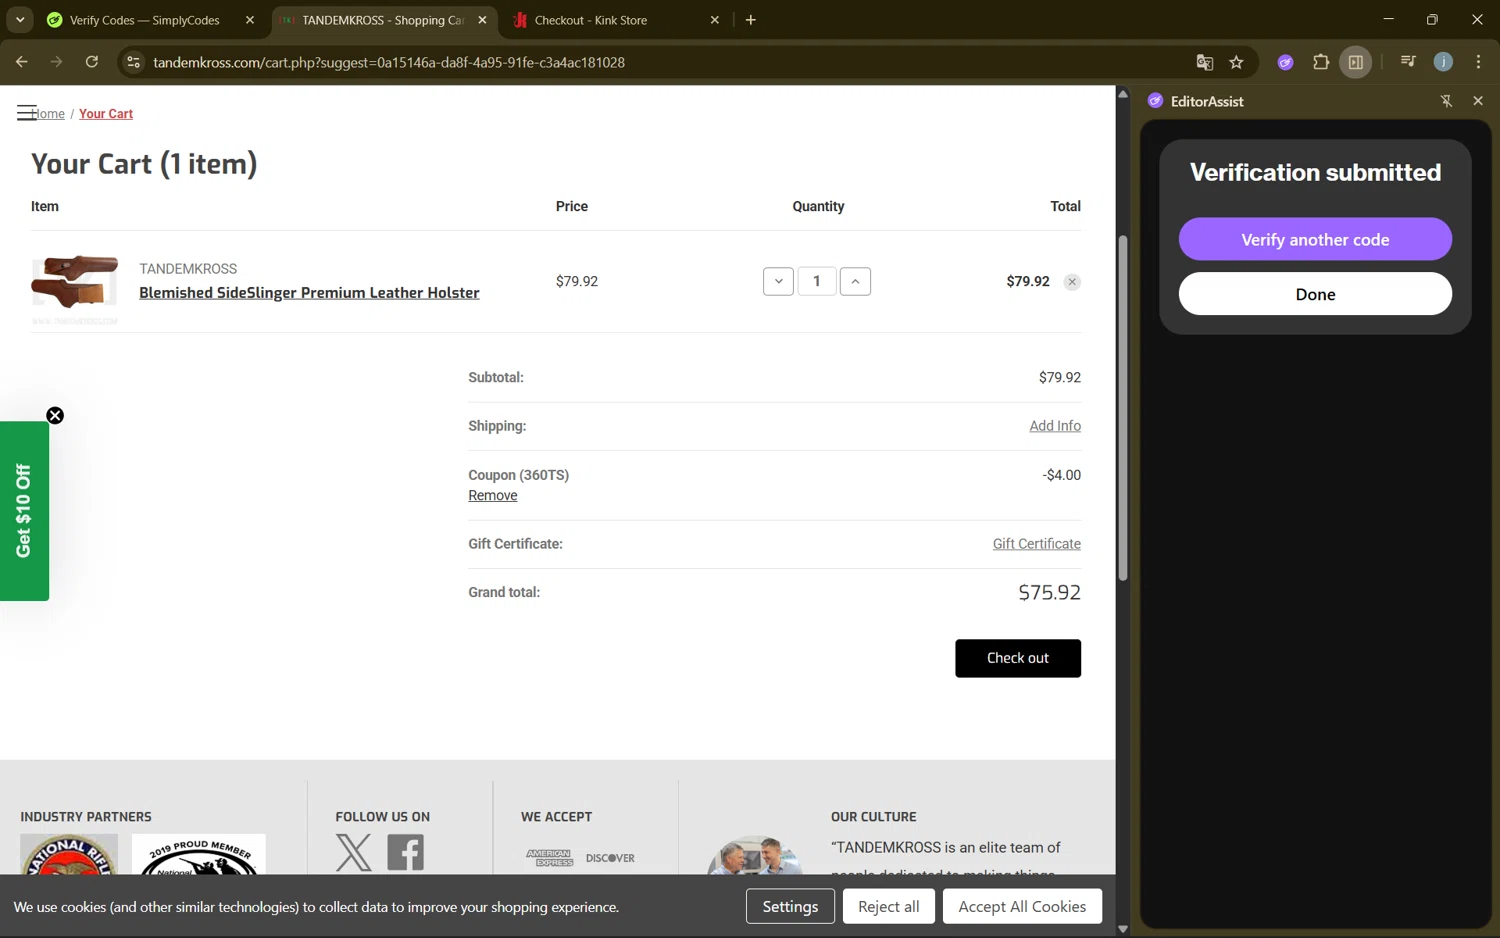Click Accept All Cookies
The width and height of the screenshot is (1500, 938).
coord(1022,906)
